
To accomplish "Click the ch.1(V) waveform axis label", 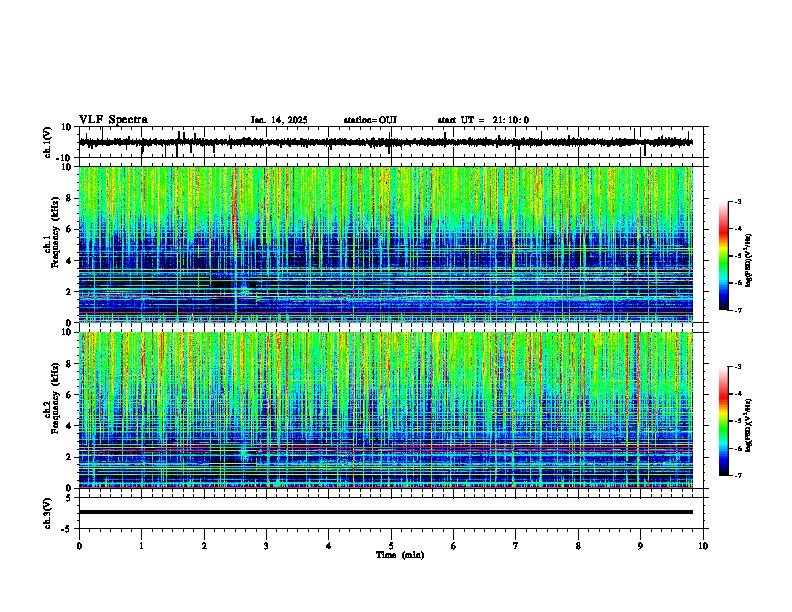I will 48,142.
